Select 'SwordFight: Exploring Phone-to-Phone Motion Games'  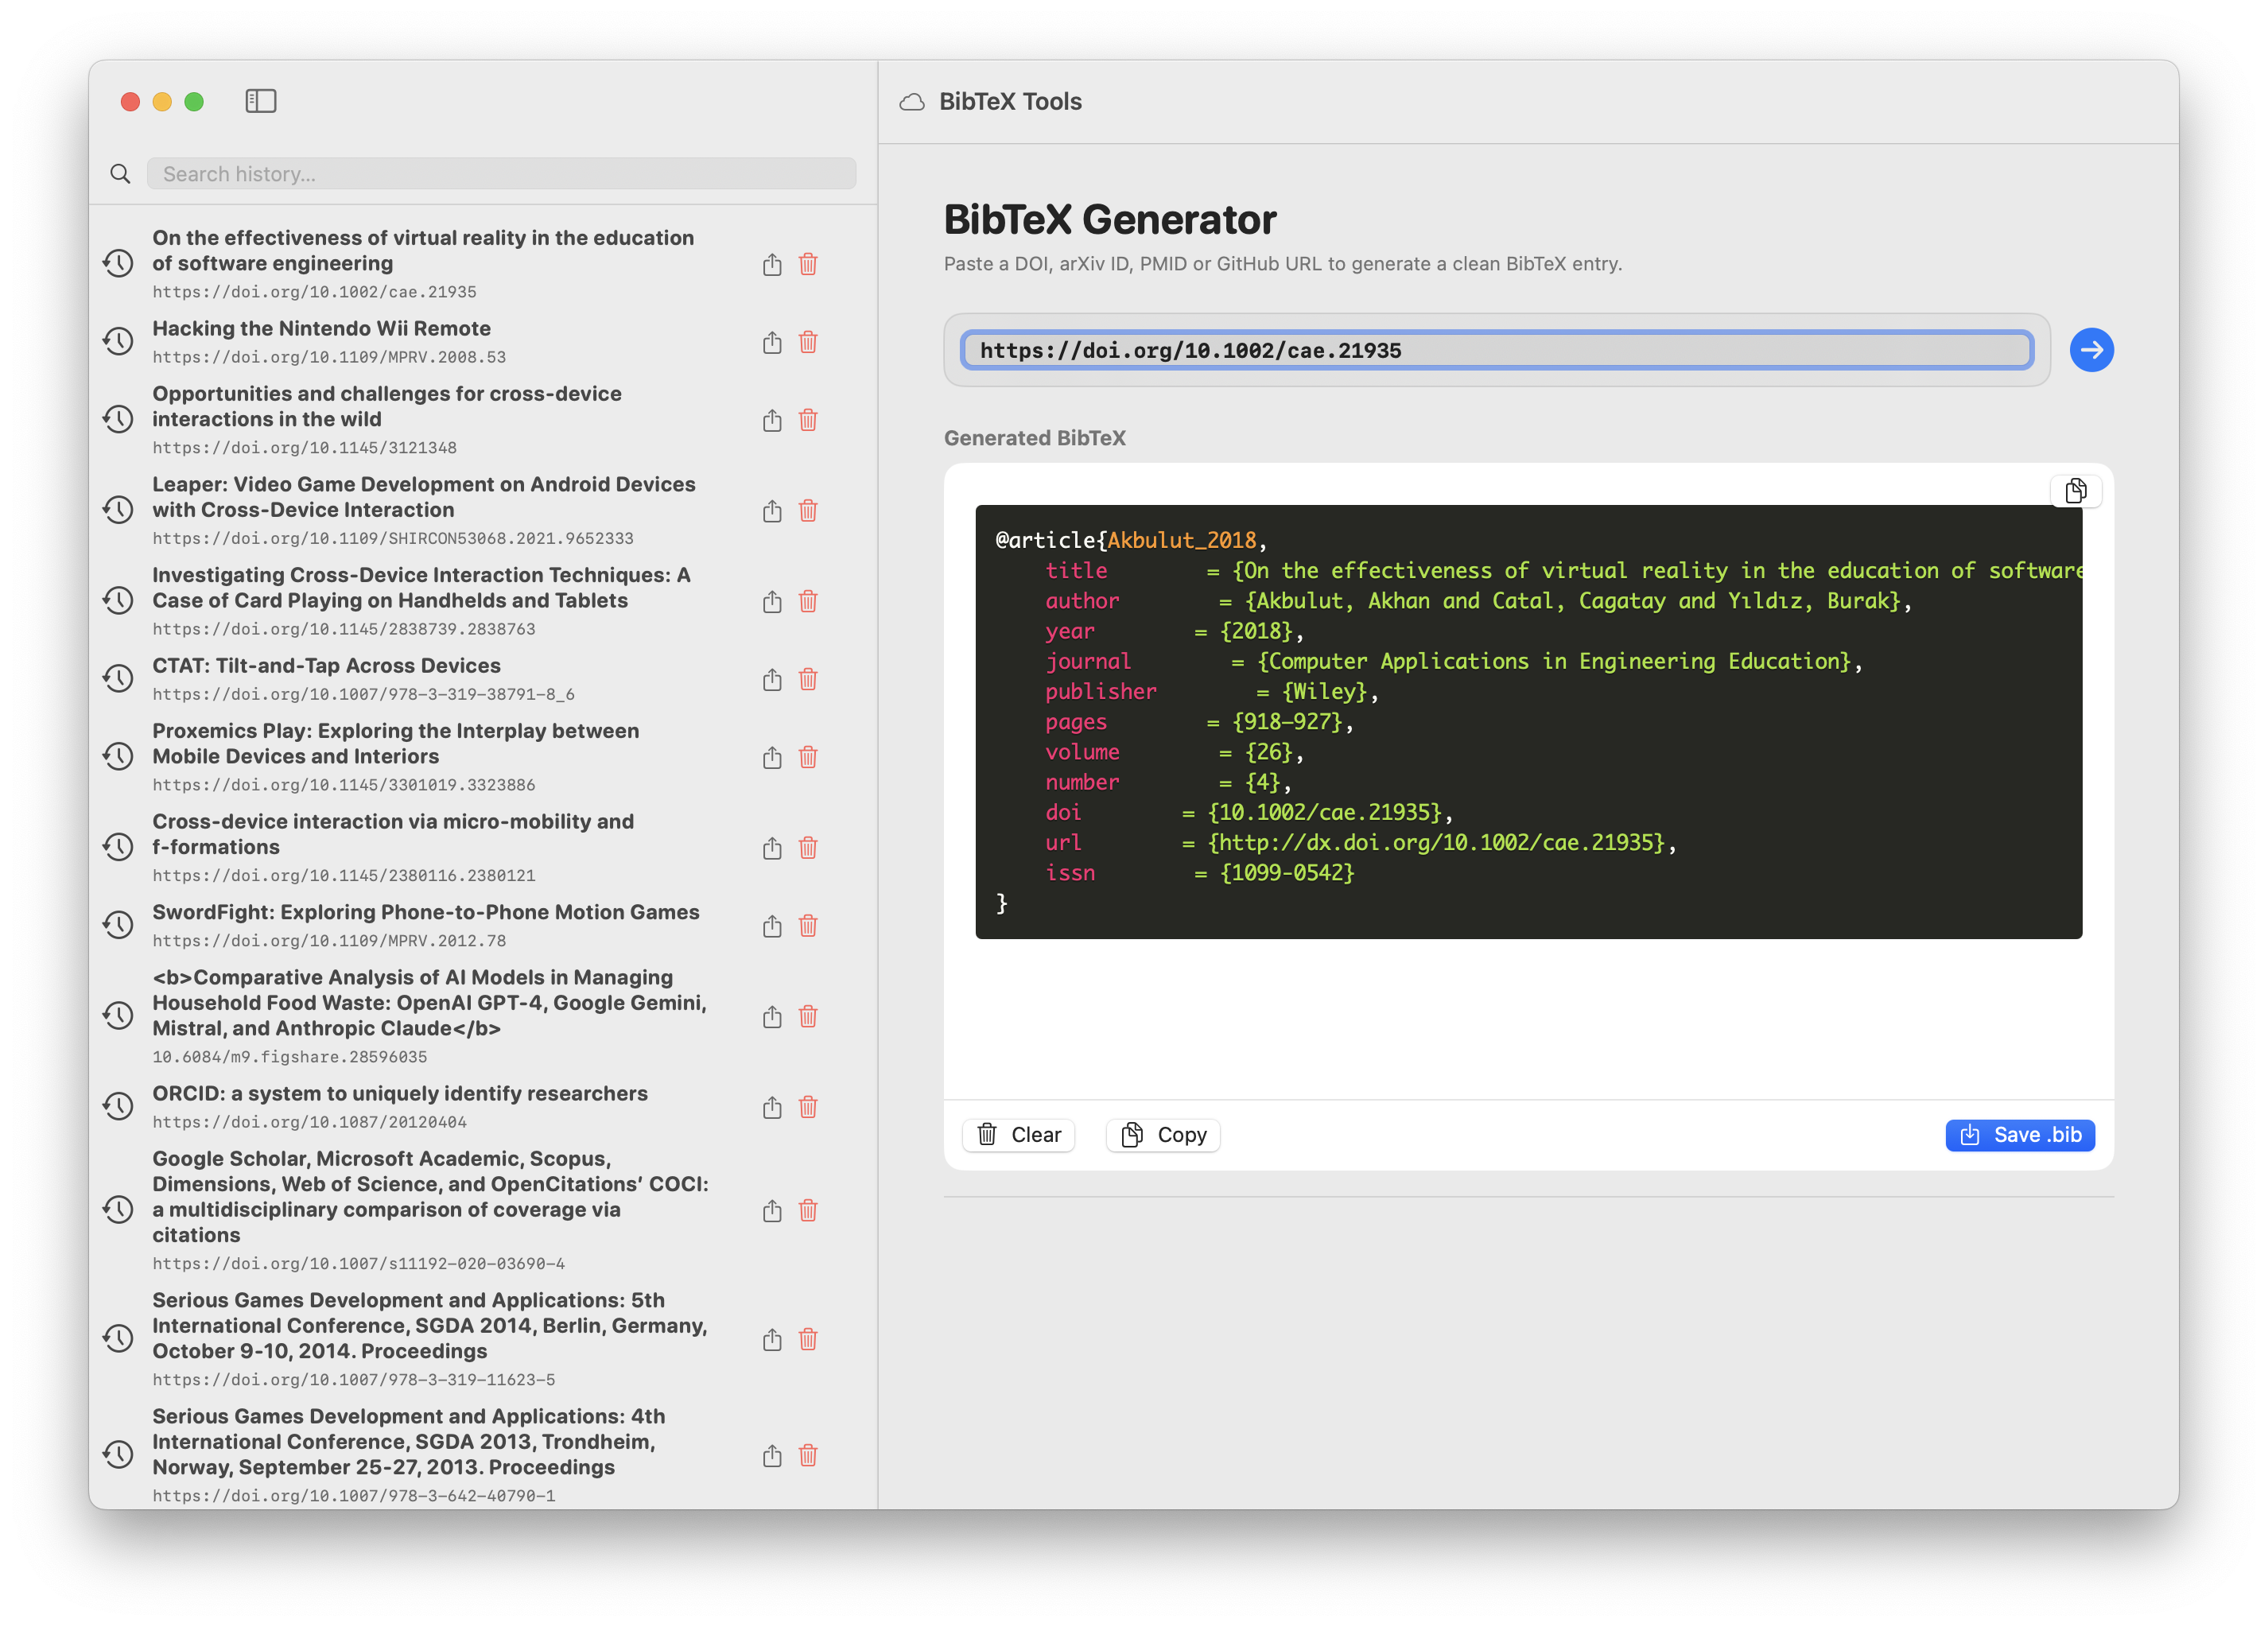[426, 912]
